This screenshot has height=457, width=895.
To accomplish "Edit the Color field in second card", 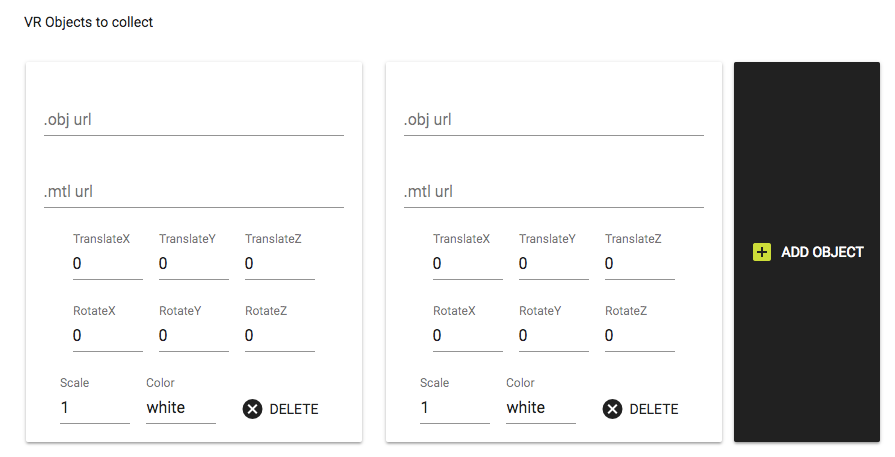I will [x=540, y=408].
